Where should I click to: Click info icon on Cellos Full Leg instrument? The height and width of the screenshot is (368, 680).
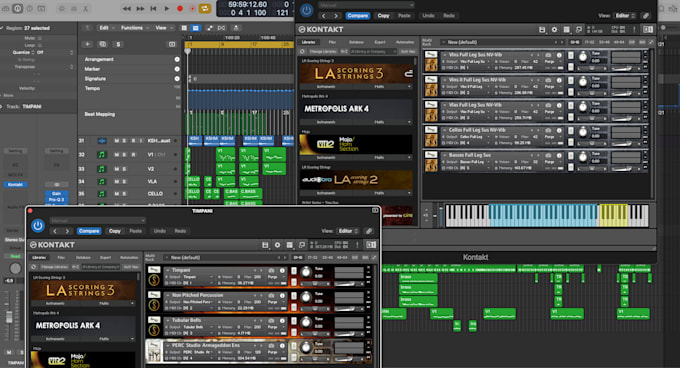(559, 130)
